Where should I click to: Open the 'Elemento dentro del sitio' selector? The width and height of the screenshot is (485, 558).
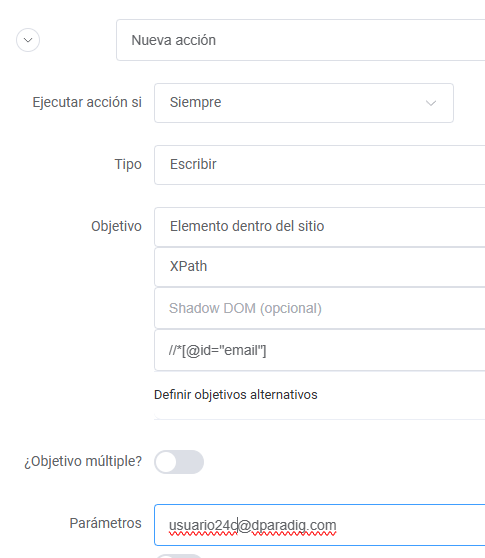(x=320, y=227)
